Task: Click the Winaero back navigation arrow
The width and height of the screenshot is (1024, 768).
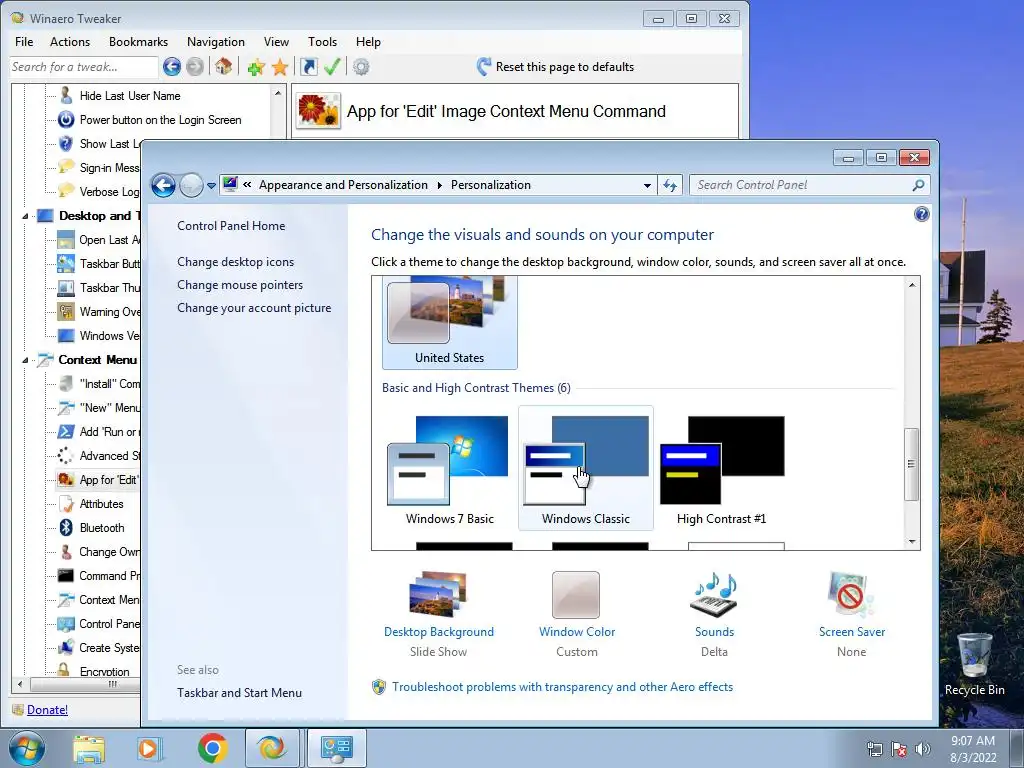Action: [172, 67]
